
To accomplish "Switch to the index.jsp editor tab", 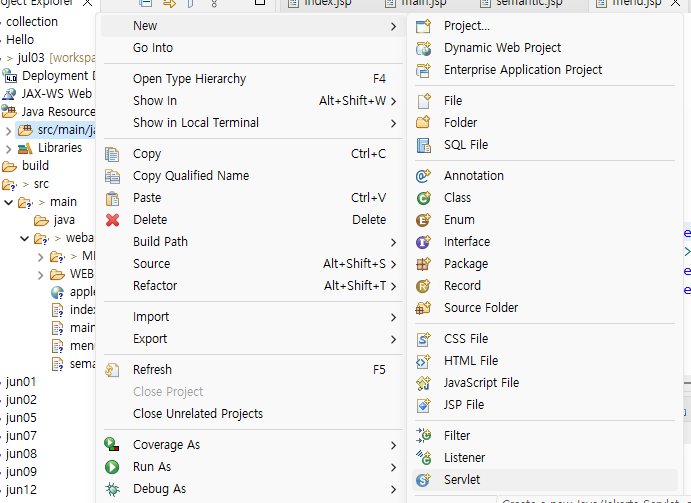I will 328,3.
